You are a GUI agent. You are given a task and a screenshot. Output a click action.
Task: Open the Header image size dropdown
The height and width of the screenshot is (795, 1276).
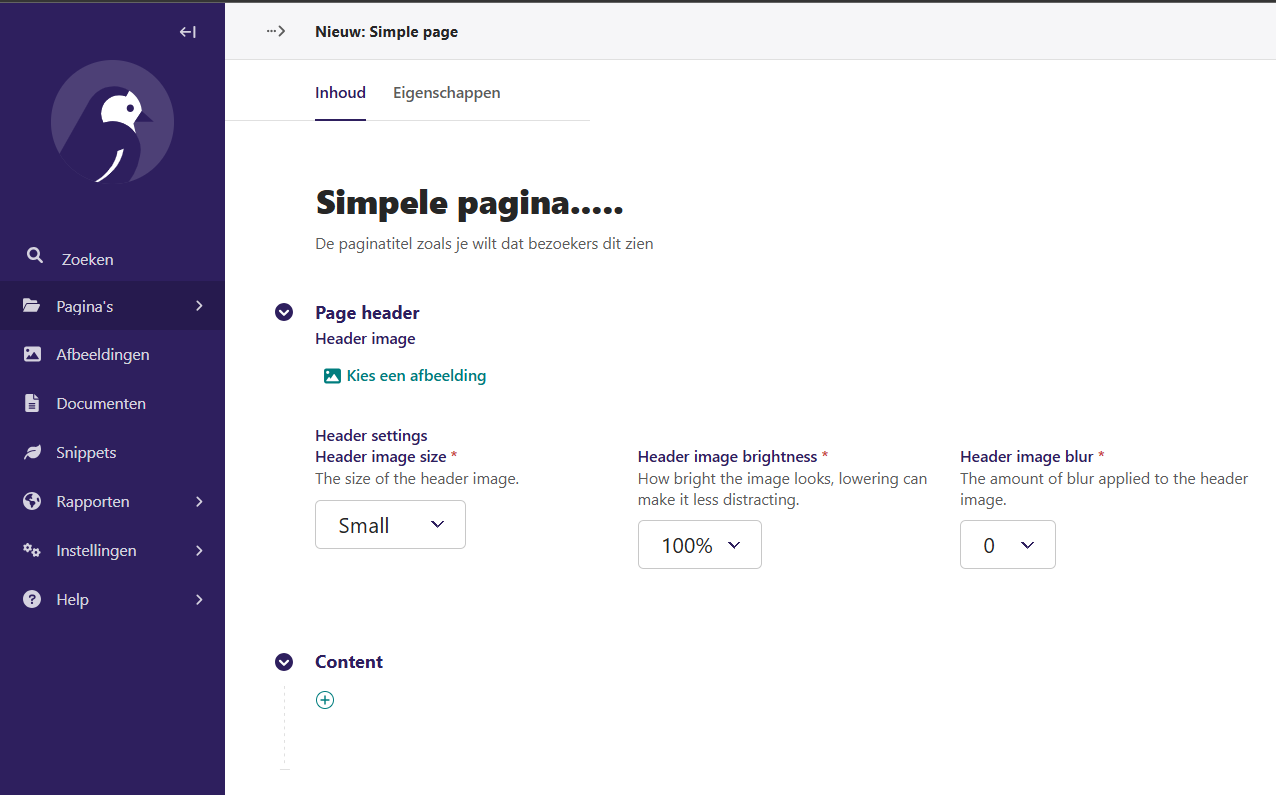[390, 524]
